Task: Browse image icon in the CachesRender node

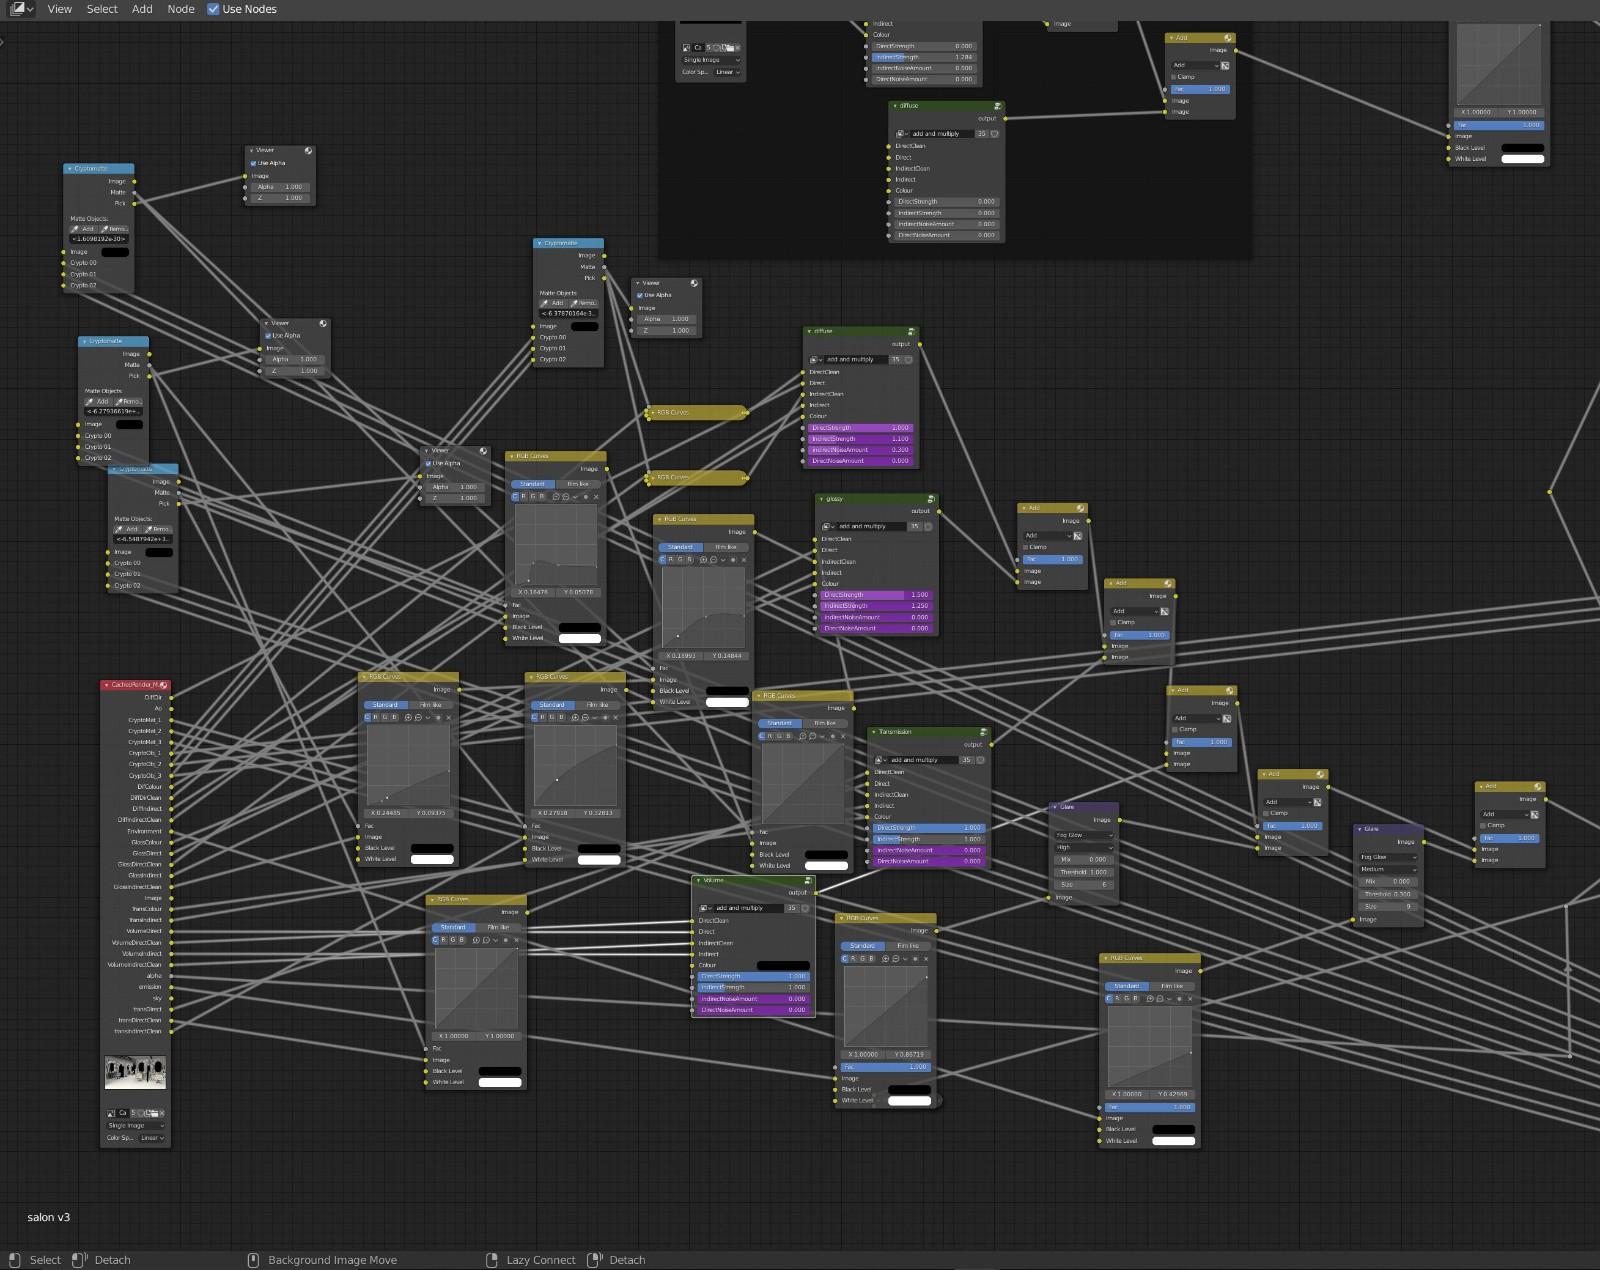Action: pyautogui.click(x=112, y=1113)
